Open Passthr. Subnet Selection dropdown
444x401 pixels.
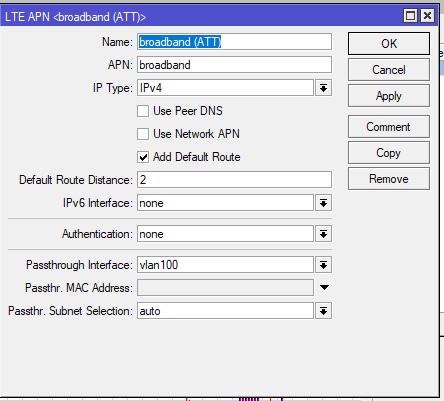click(x=323, y=311)
